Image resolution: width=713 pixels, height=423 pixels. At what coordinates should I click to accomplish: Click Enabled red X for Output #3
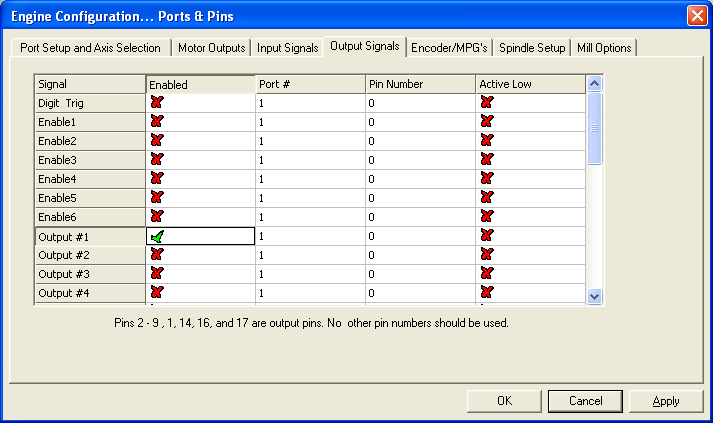[157, 273]
